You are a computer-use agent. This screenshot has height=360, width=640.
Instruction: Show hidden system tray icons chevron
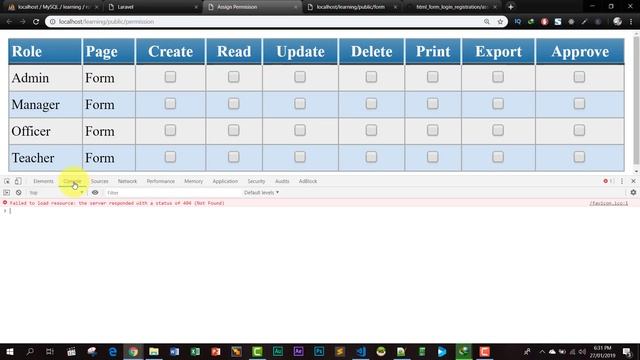tap(542, 351)
